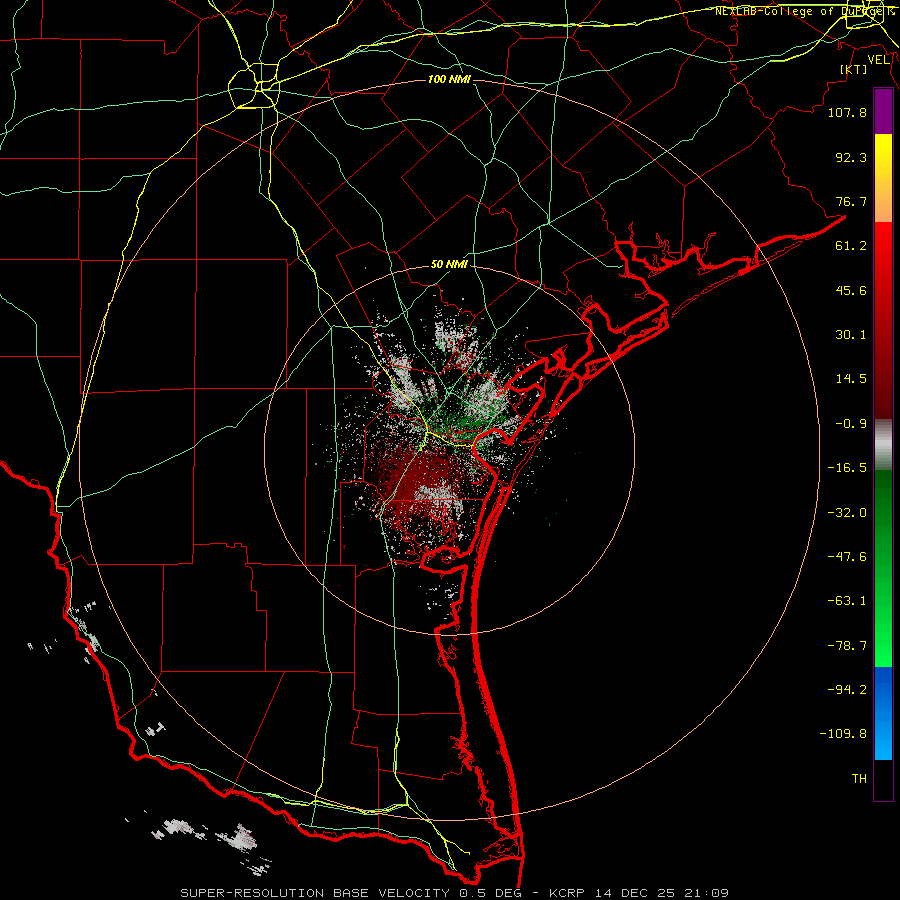
Task: Select the 14.5 scale value
Action: [x=851, y=379]
